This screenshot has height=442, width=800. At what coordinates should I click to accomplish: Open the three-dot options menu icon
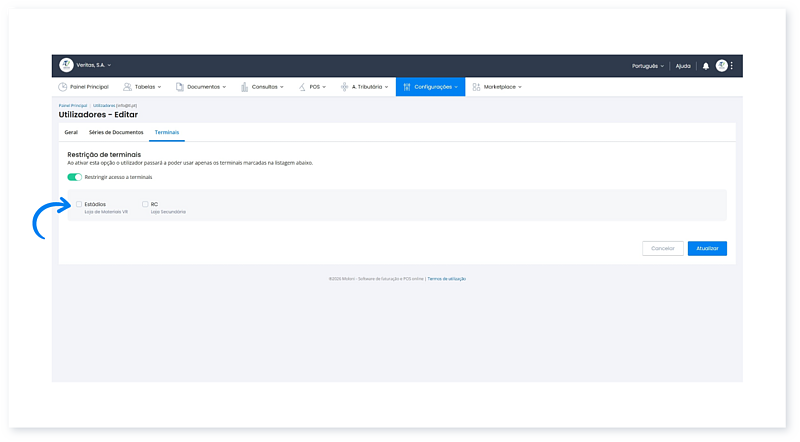point(732,66)
